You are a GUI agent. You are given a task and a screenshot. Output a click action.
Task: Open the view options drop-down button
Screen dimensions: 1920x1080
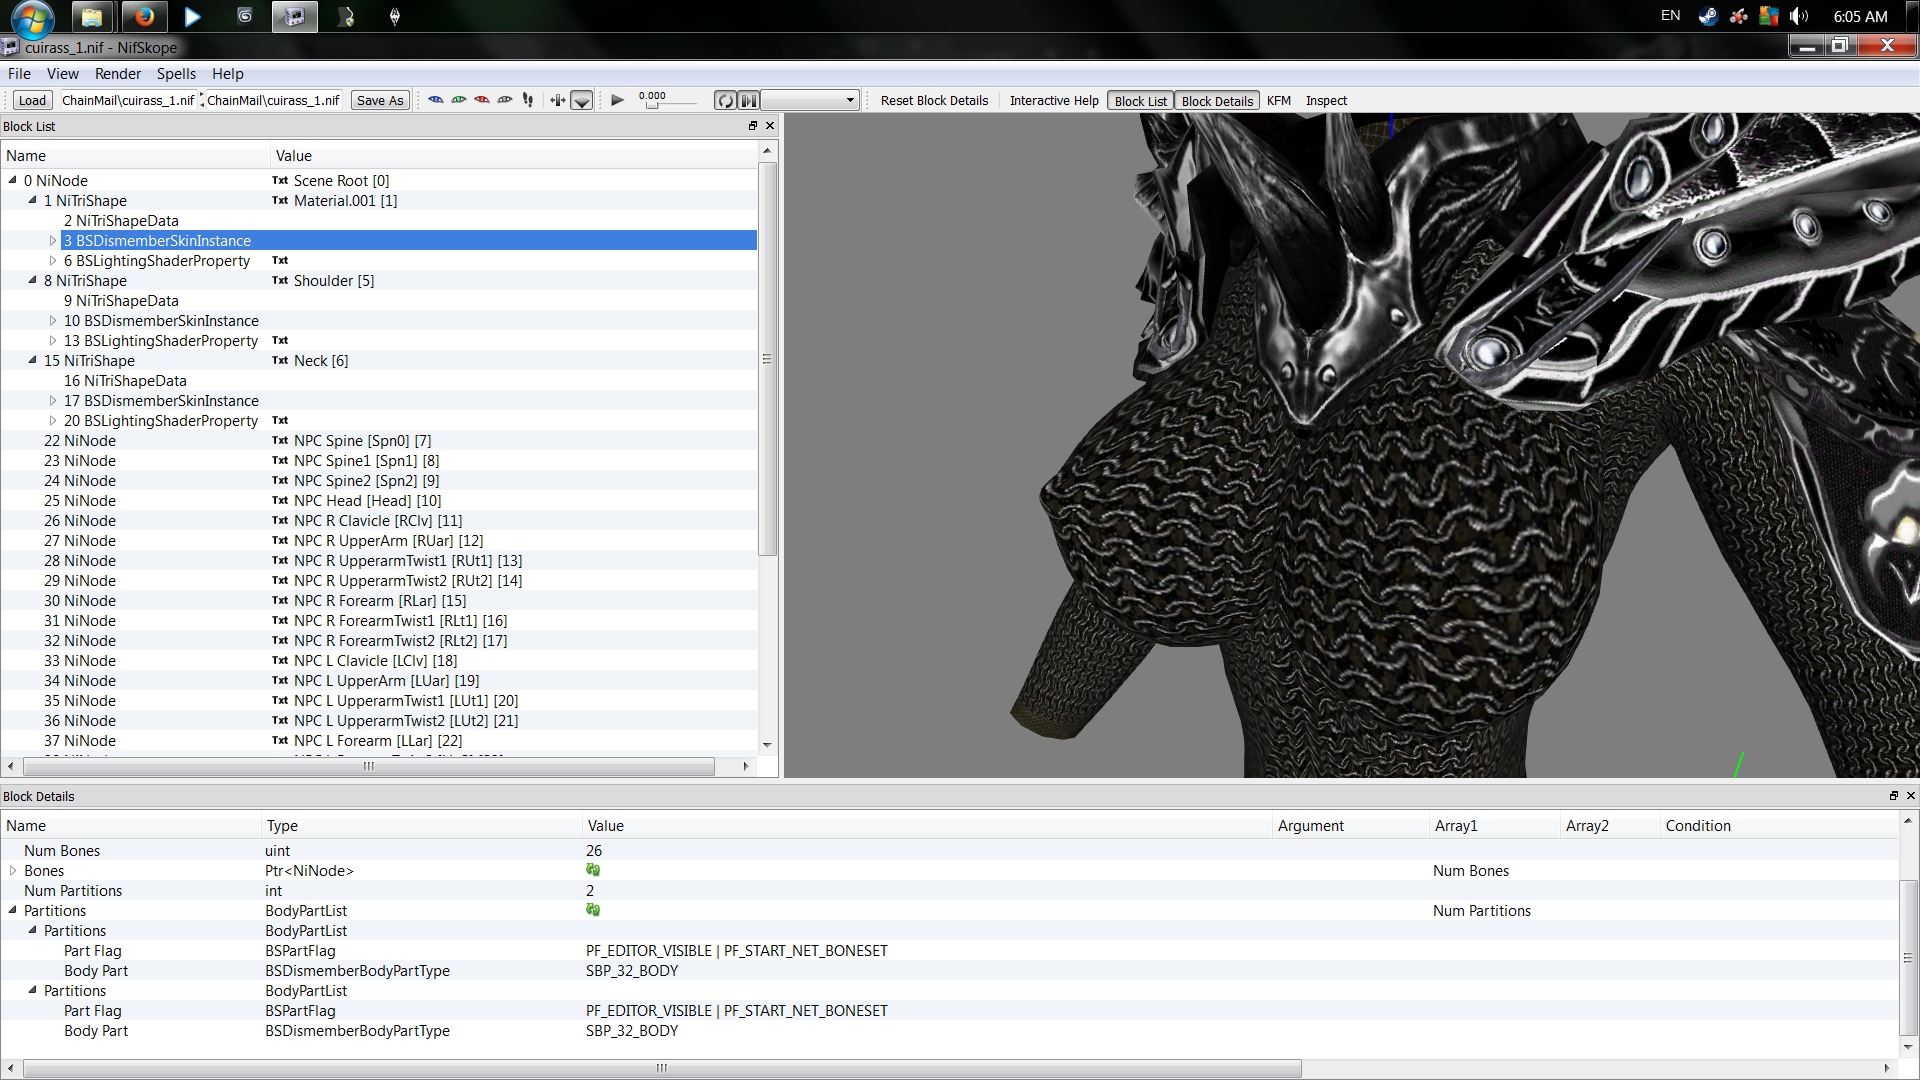coord(582,101)
